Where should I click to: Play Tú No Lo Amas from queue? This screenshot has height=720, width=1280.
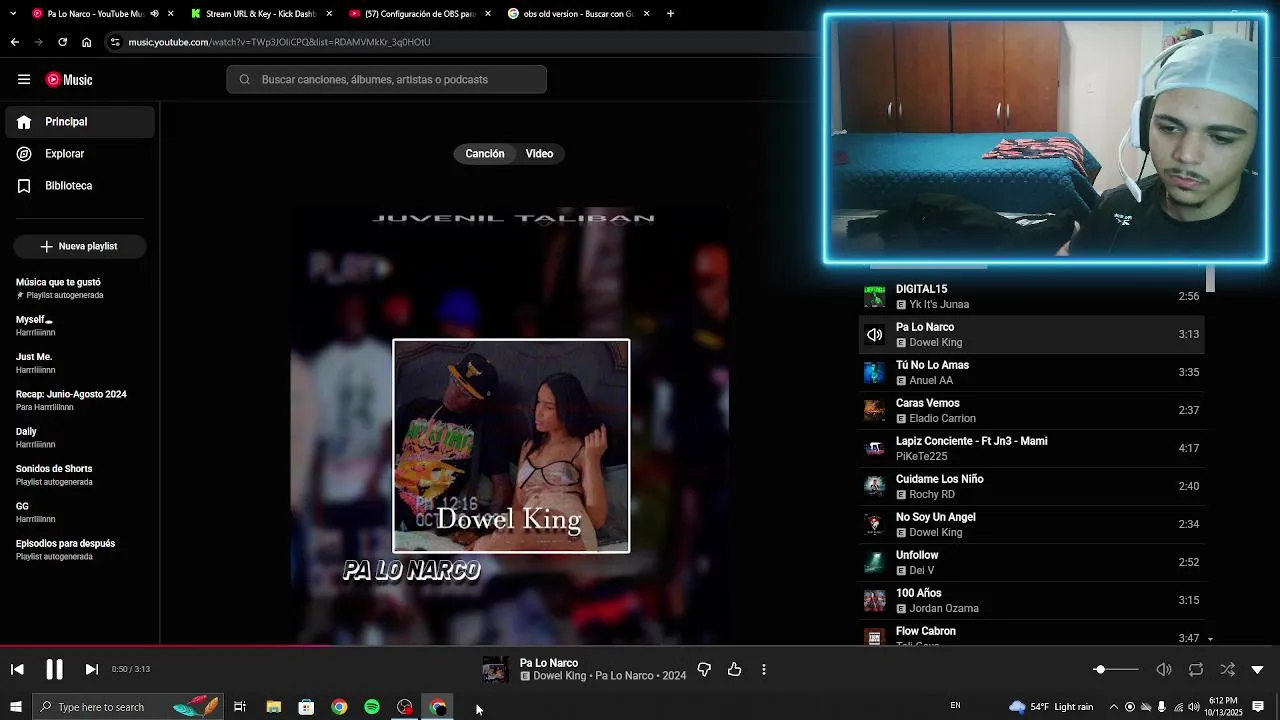click(x=1032, y=372)
